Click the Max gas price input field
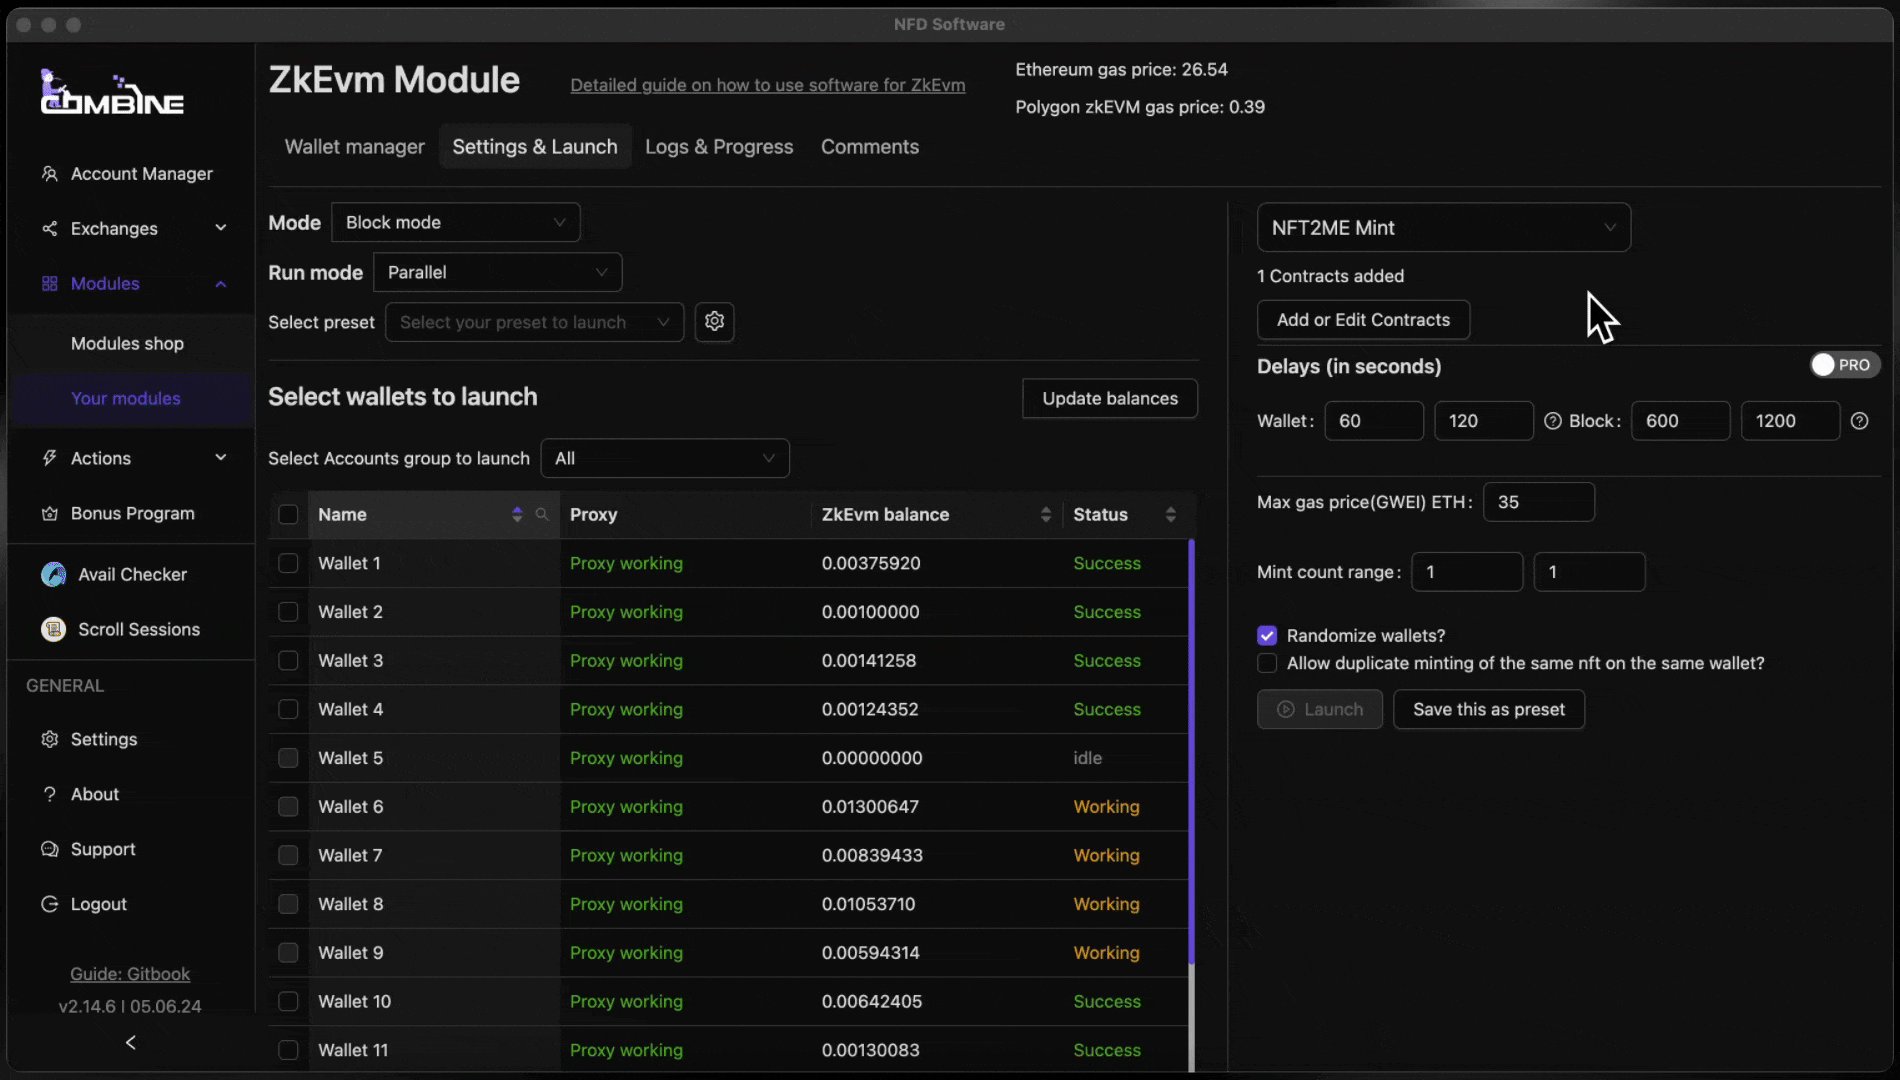The image size is (1900, 1080). 1537,502
